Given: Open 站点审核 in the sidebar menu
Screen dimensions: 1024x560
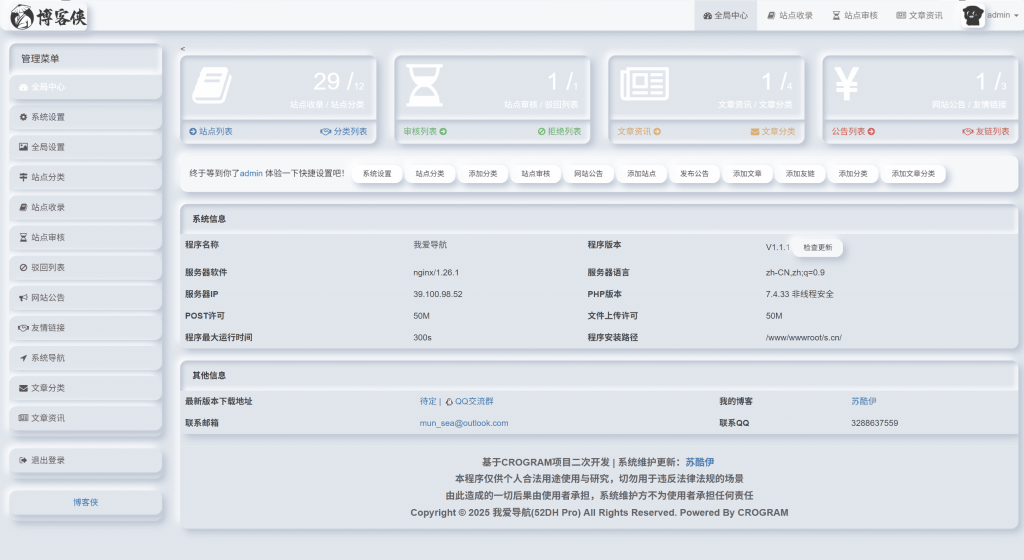Looking at the screenshot, I should pos(86,237).
